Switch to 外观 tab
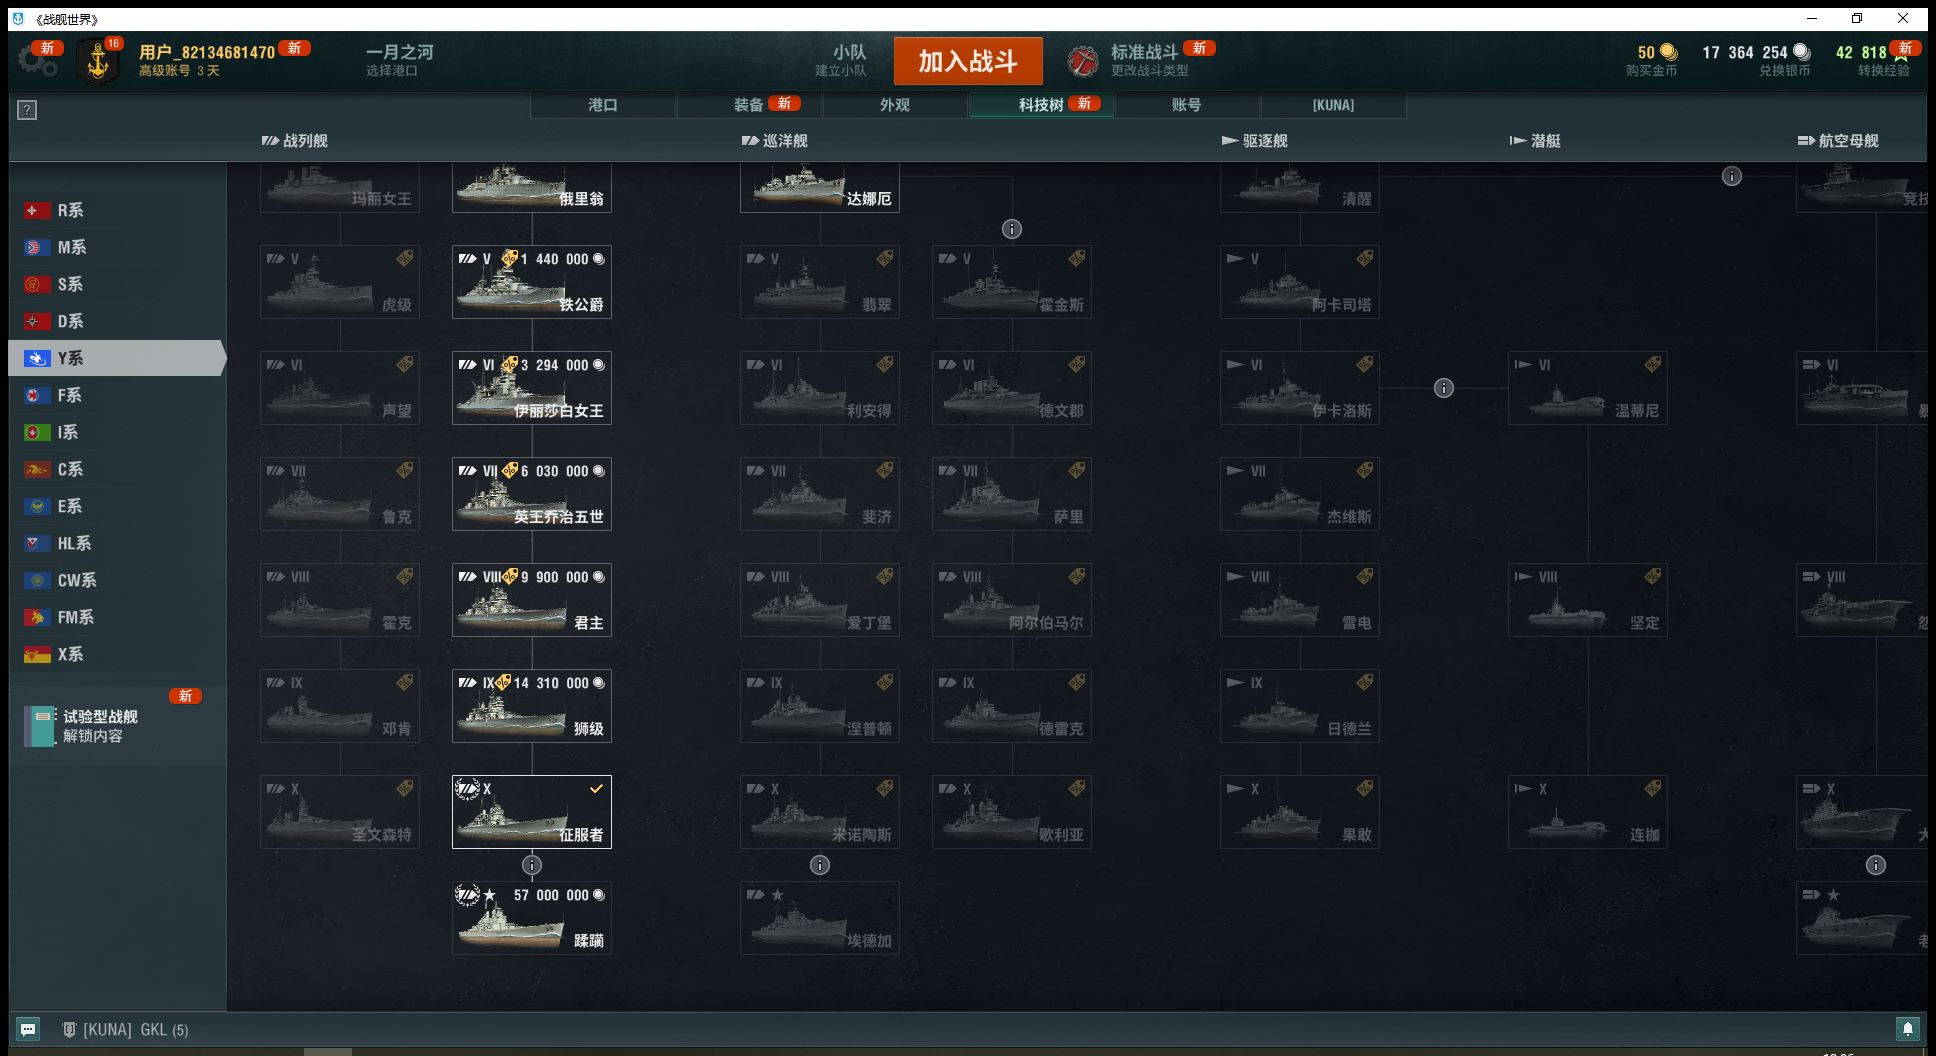Image resolution: width=1936 pixels, height=1056 pixels. pos(895,105)
